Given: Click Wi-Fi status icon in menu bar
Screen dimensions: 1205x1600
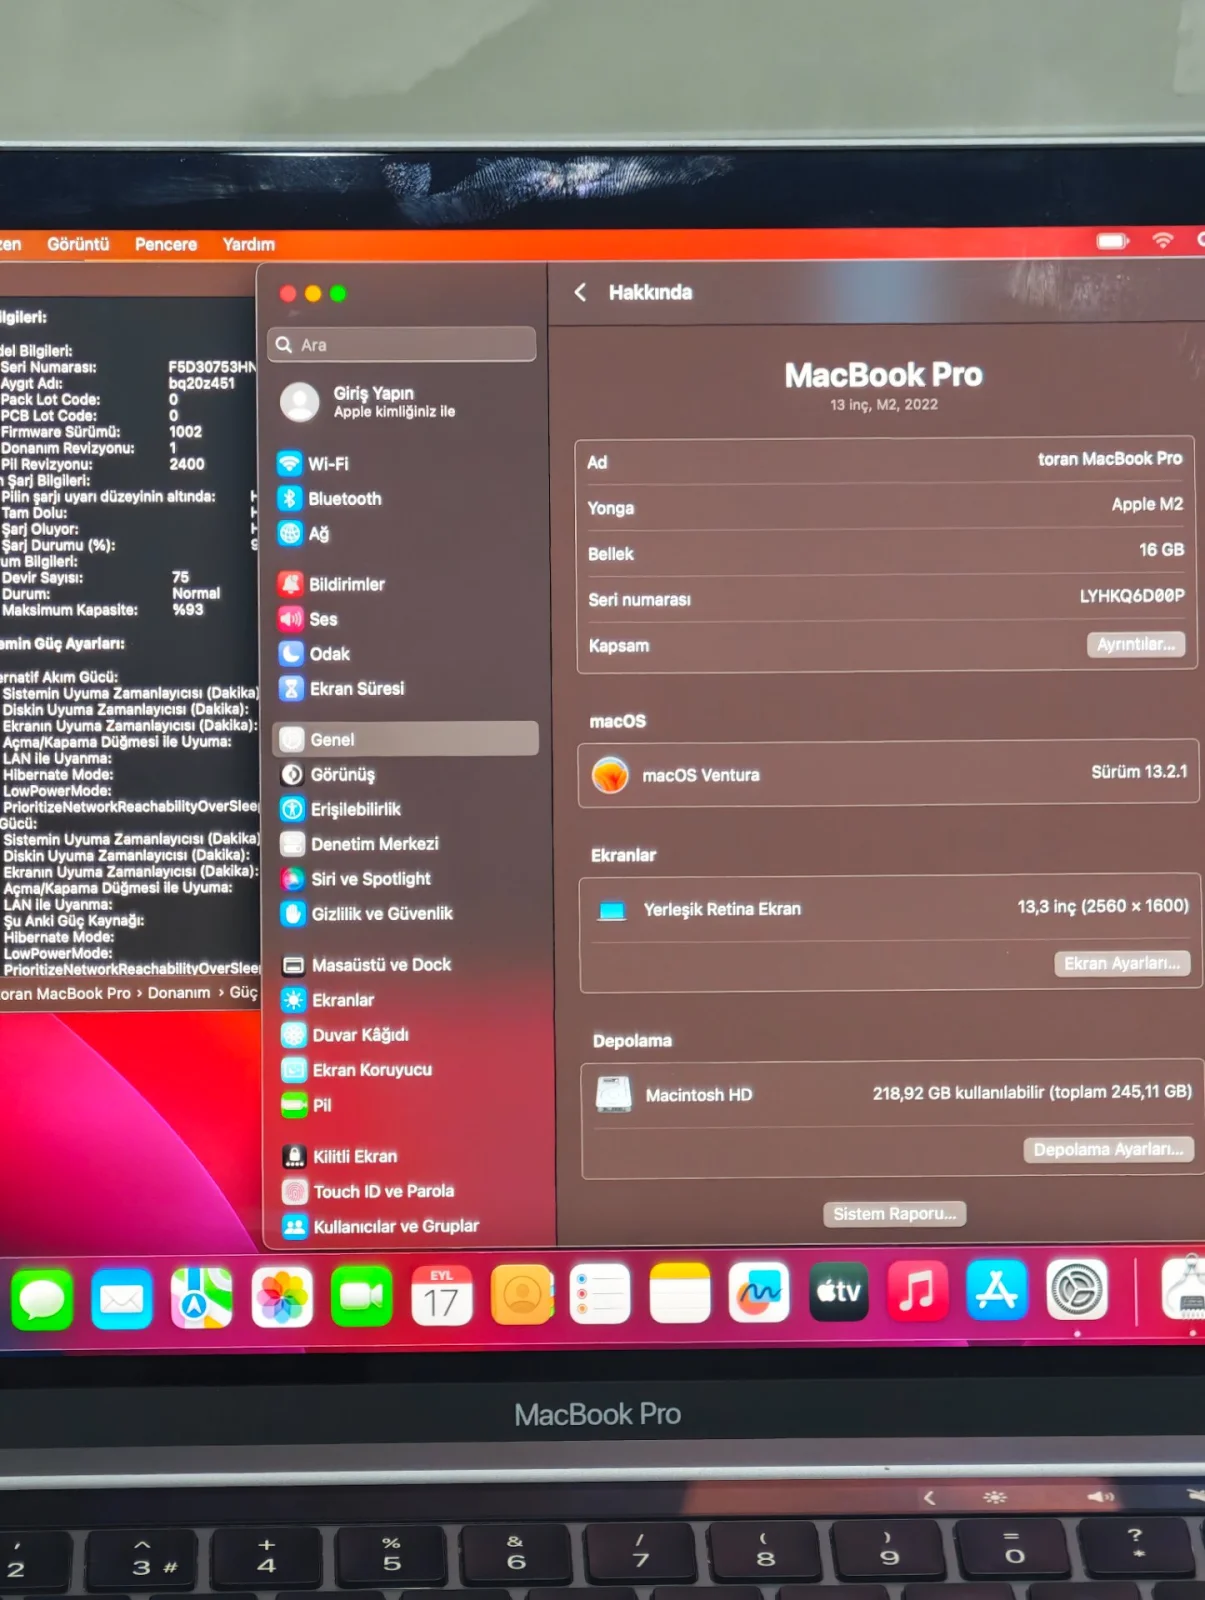Looking at the screenshot, I should click(x=1162, y=240).
